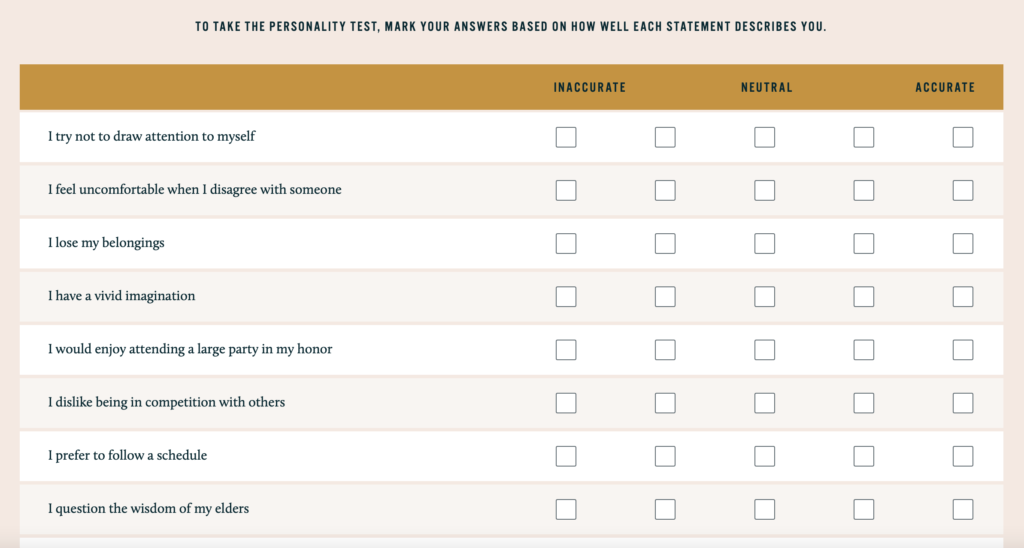Select Neutral for 'I dislike being in competition'
The height and width of the screenshot is (548, 1024).
click(765, 403)
